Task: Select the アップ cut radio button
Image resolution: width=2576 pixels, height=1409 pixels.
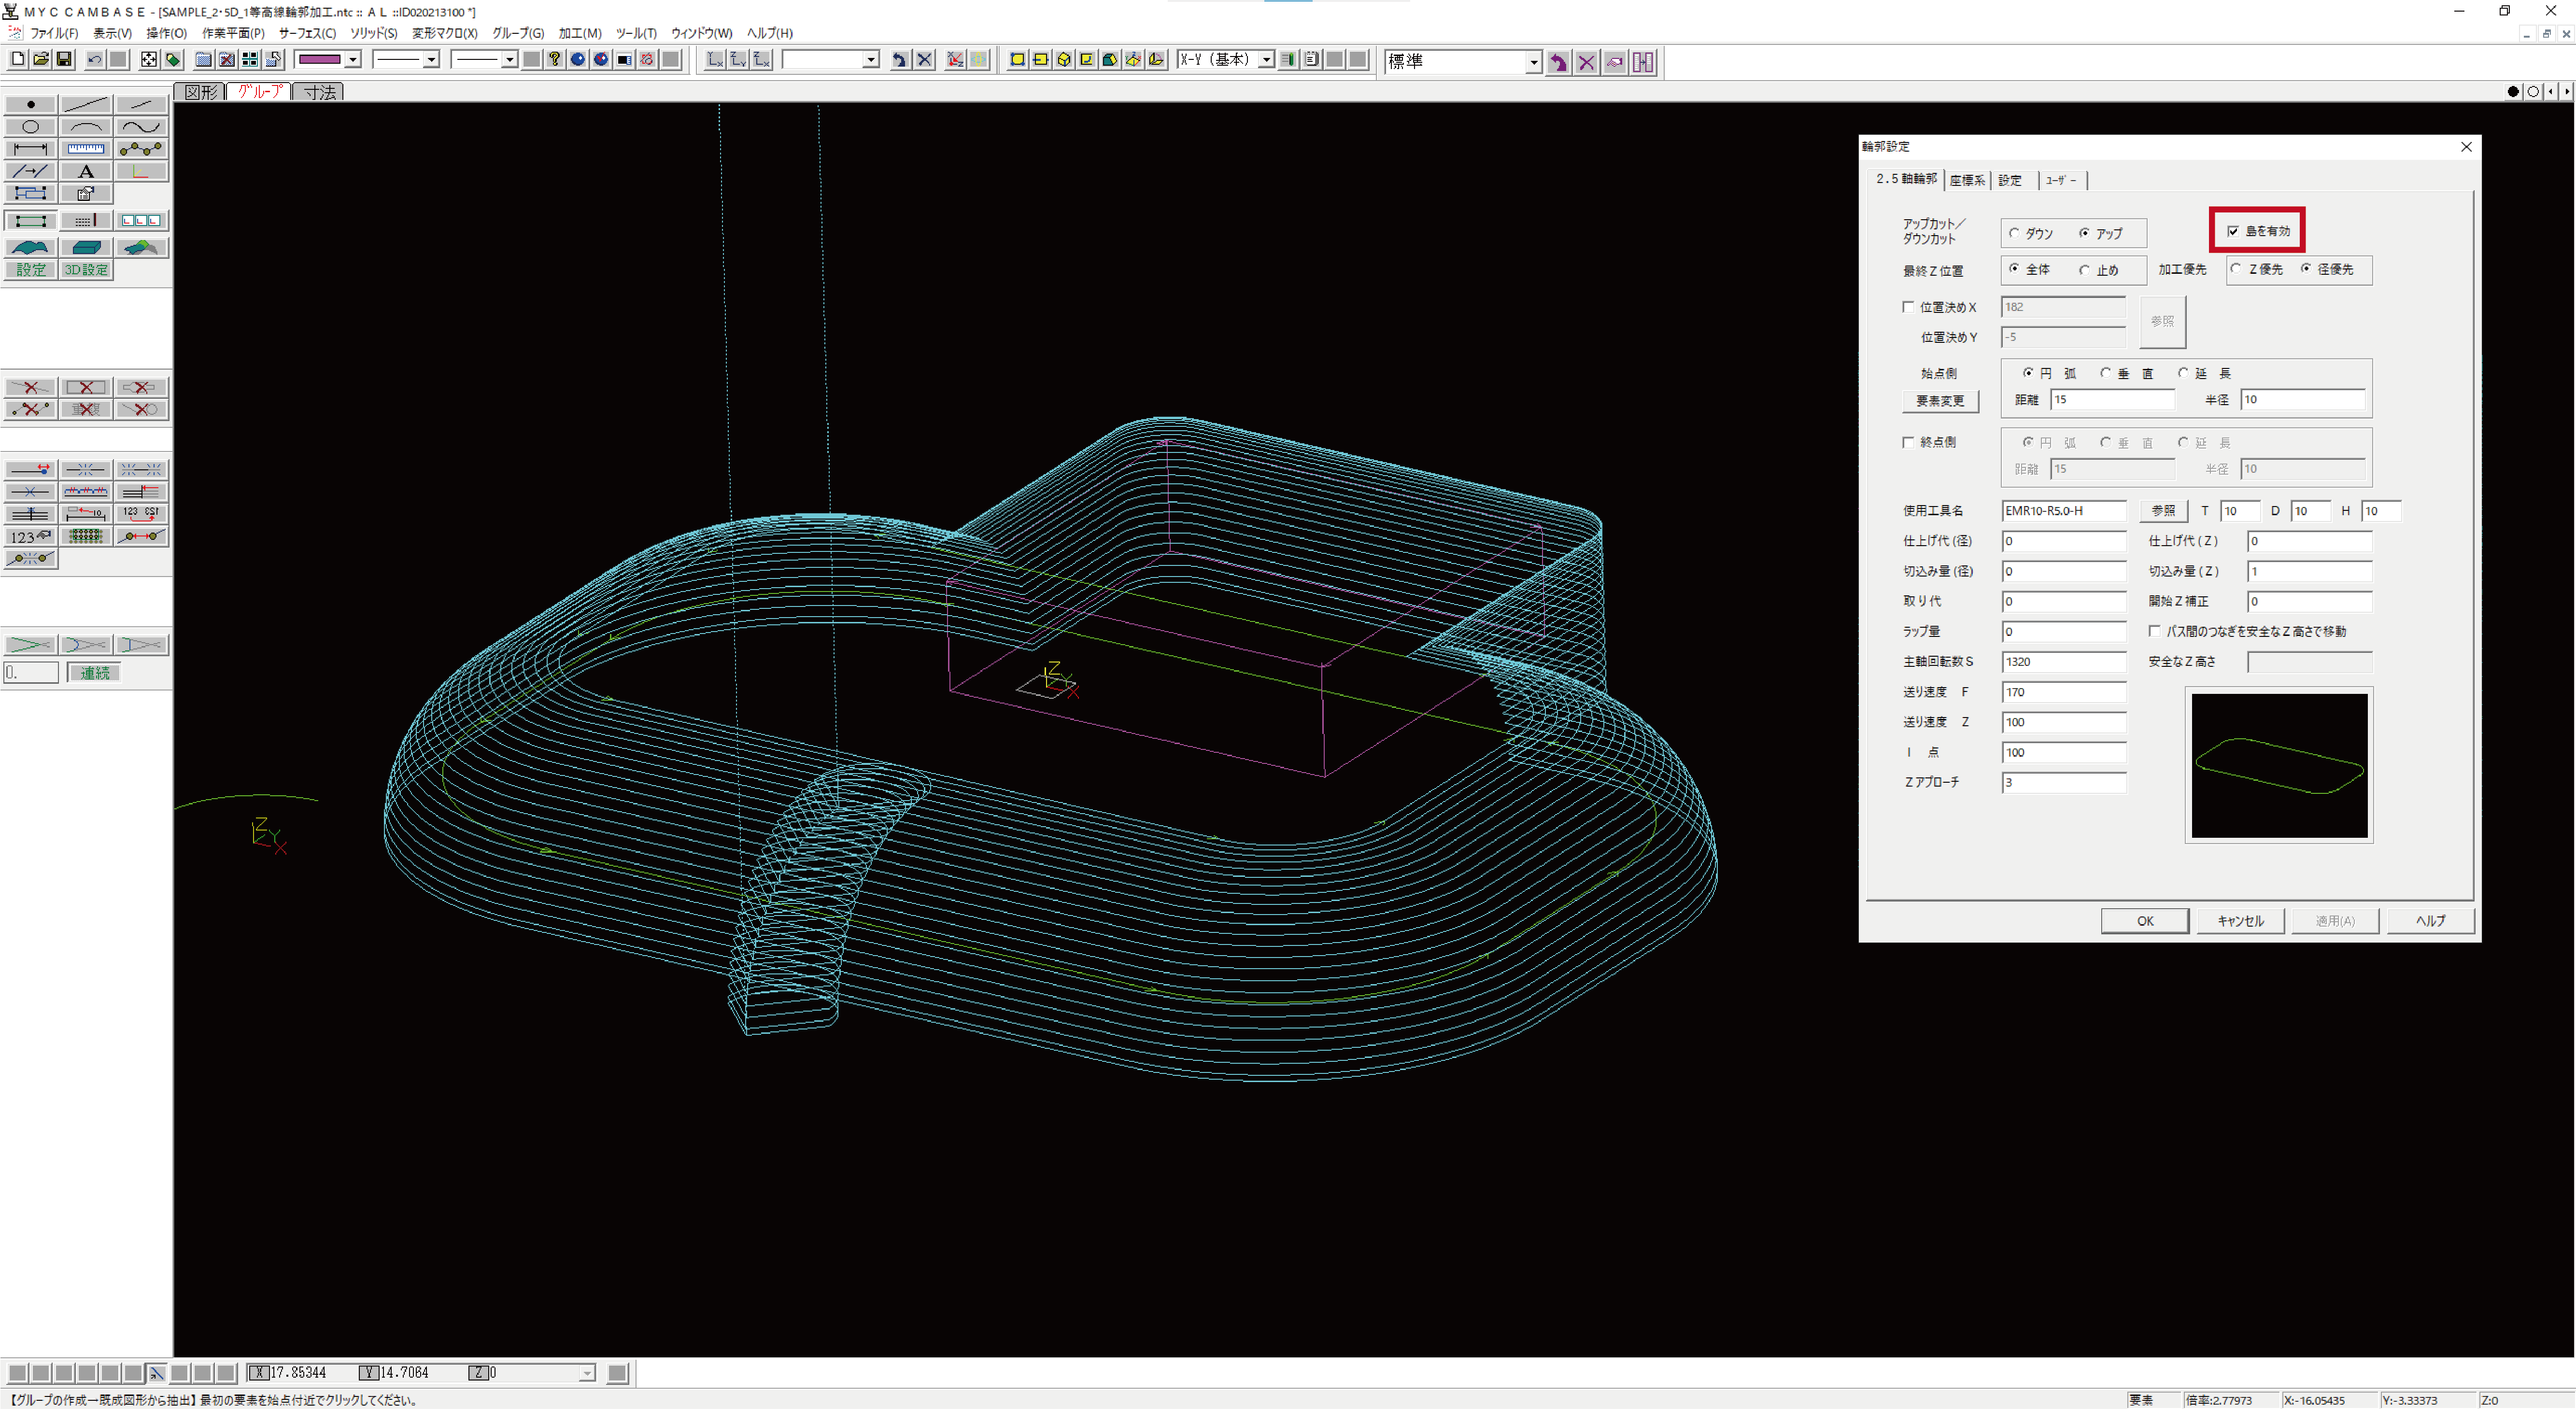Action: click(2084, 233)
